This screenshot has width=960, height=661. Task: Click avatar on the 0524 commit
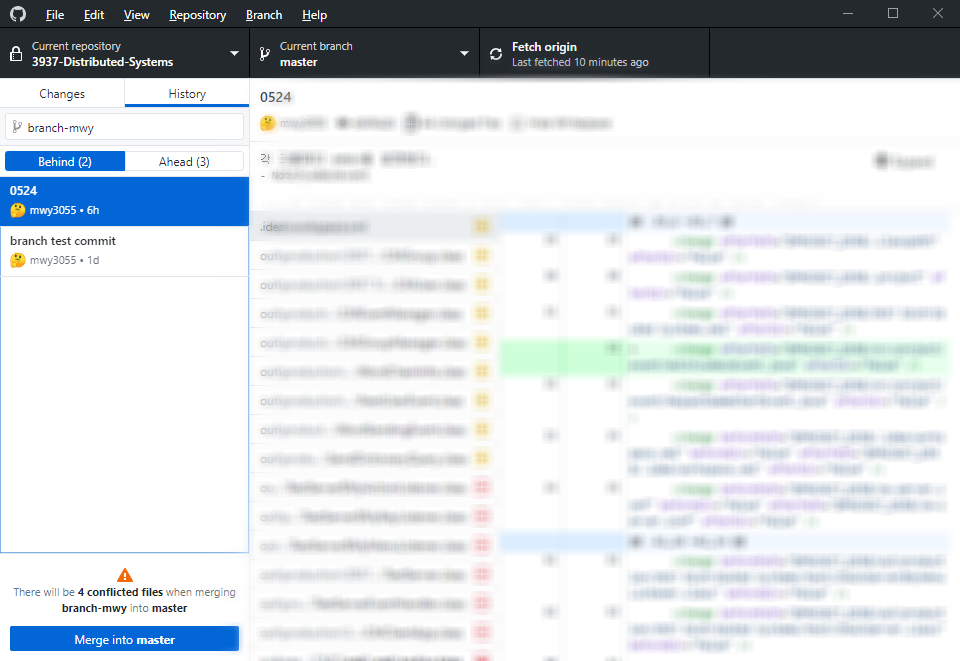coord(18,210)
